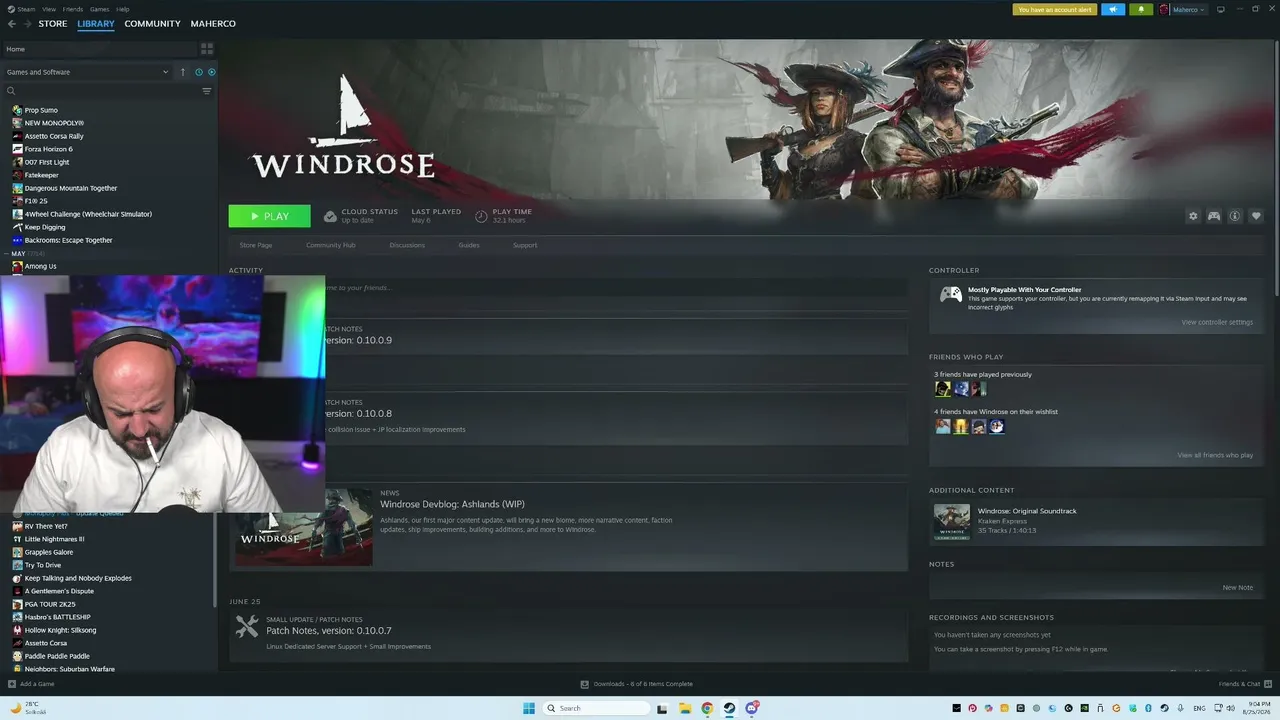
Task: Go to the COMMUNITY section
Action: click(x=153, y=24)
